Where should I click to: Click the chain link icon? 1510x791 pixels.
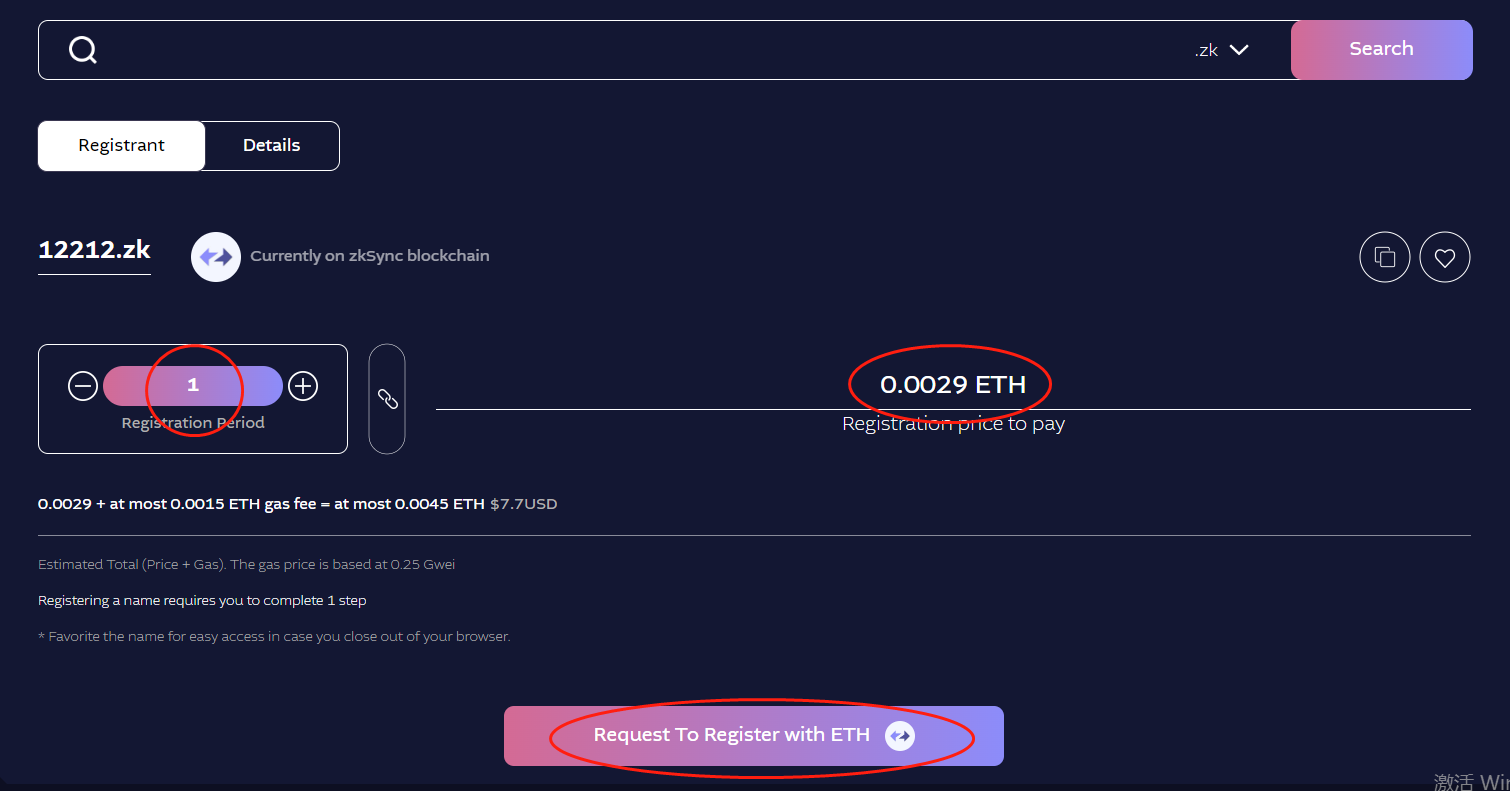point(387,398)
